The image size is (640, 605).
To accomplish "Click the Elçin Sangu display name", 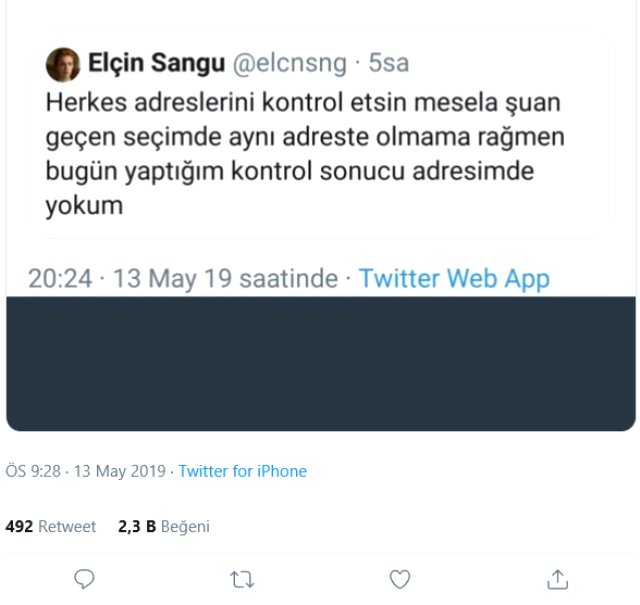I will click(x=156, y=64).
